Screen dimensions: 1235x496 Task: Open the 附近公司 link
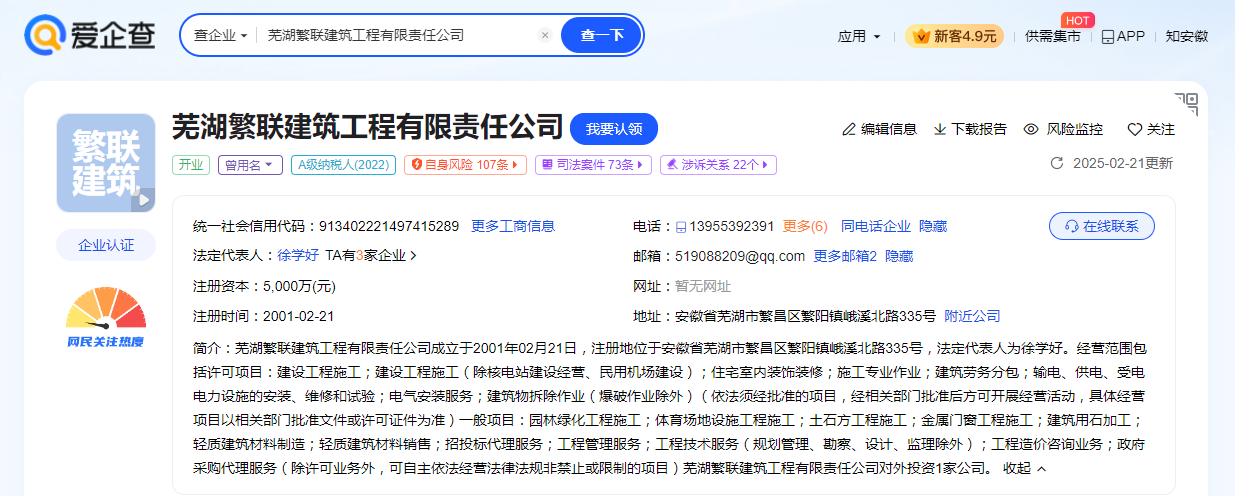pos(972,316)
